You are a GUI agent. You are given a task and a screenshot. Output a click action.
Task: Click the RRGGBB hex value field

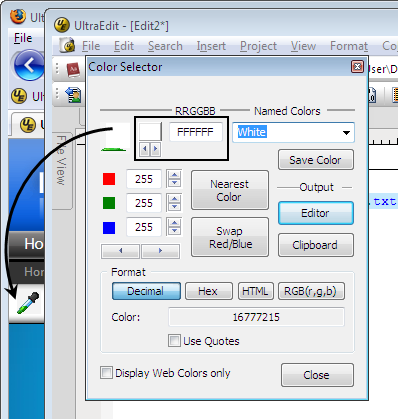click(195, 132)
